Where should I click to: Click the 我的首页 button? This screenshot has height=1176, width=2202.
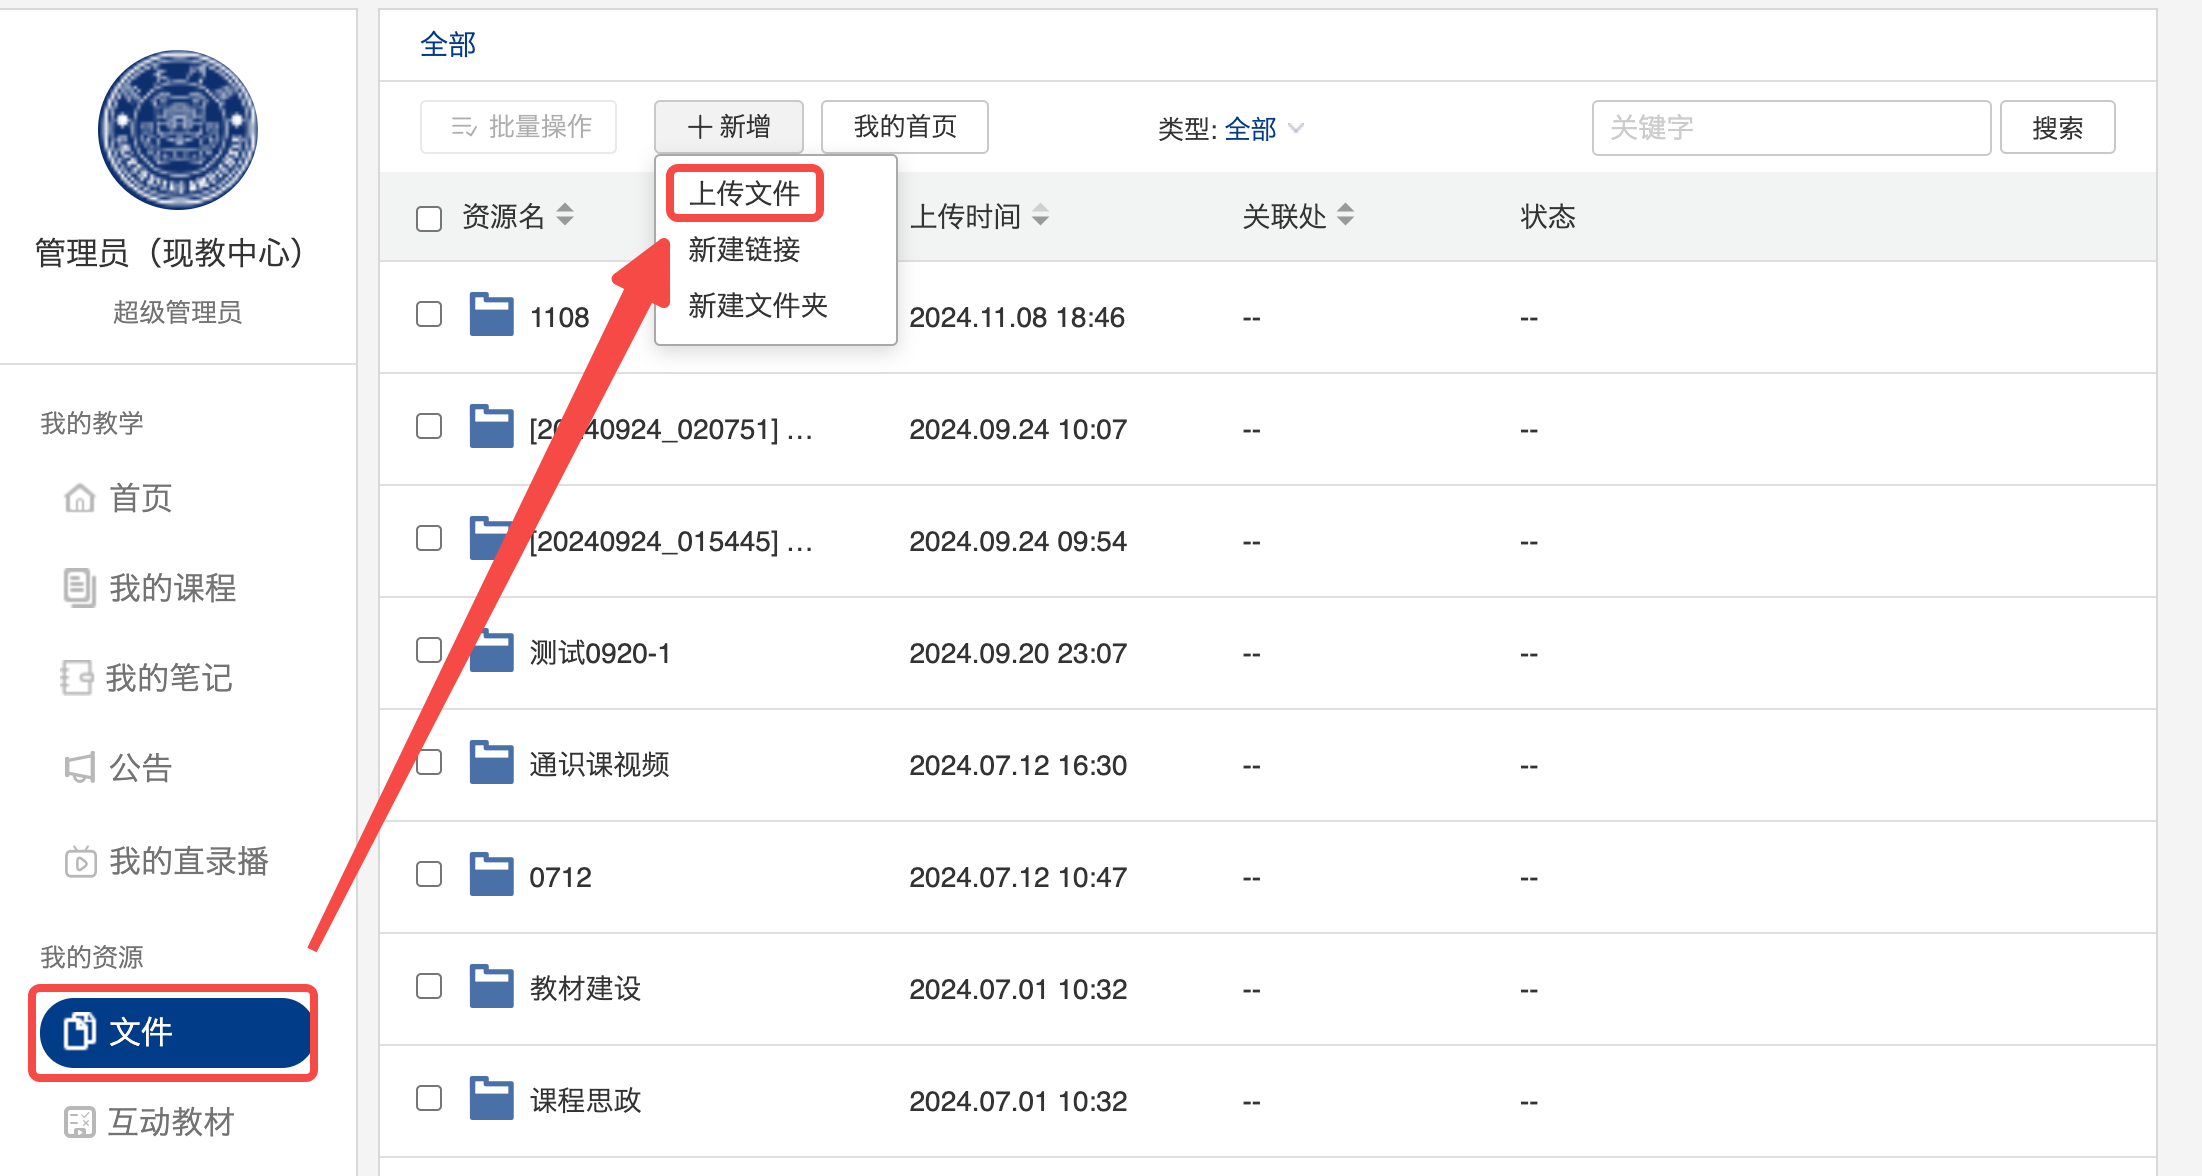point(904,127)
